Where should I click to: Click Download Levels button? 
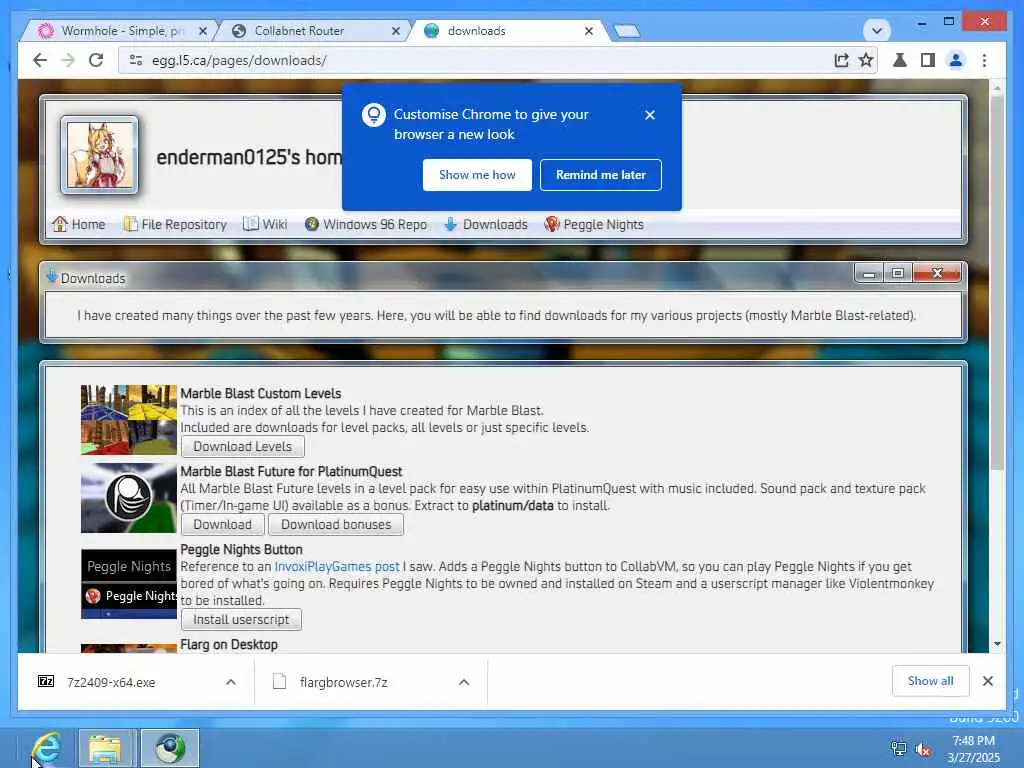pyautogui.click(x=242, y=447)
